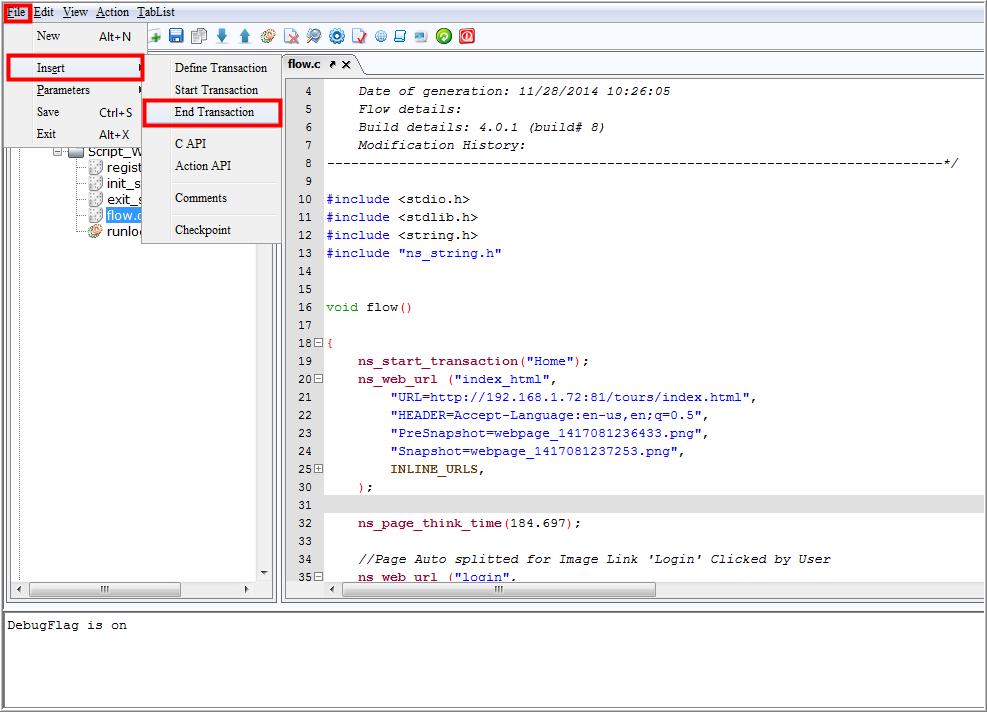Viewport: 987px width, 712px height.
Task: Collapse the fold marker at line 35
Action: [319, 576]
